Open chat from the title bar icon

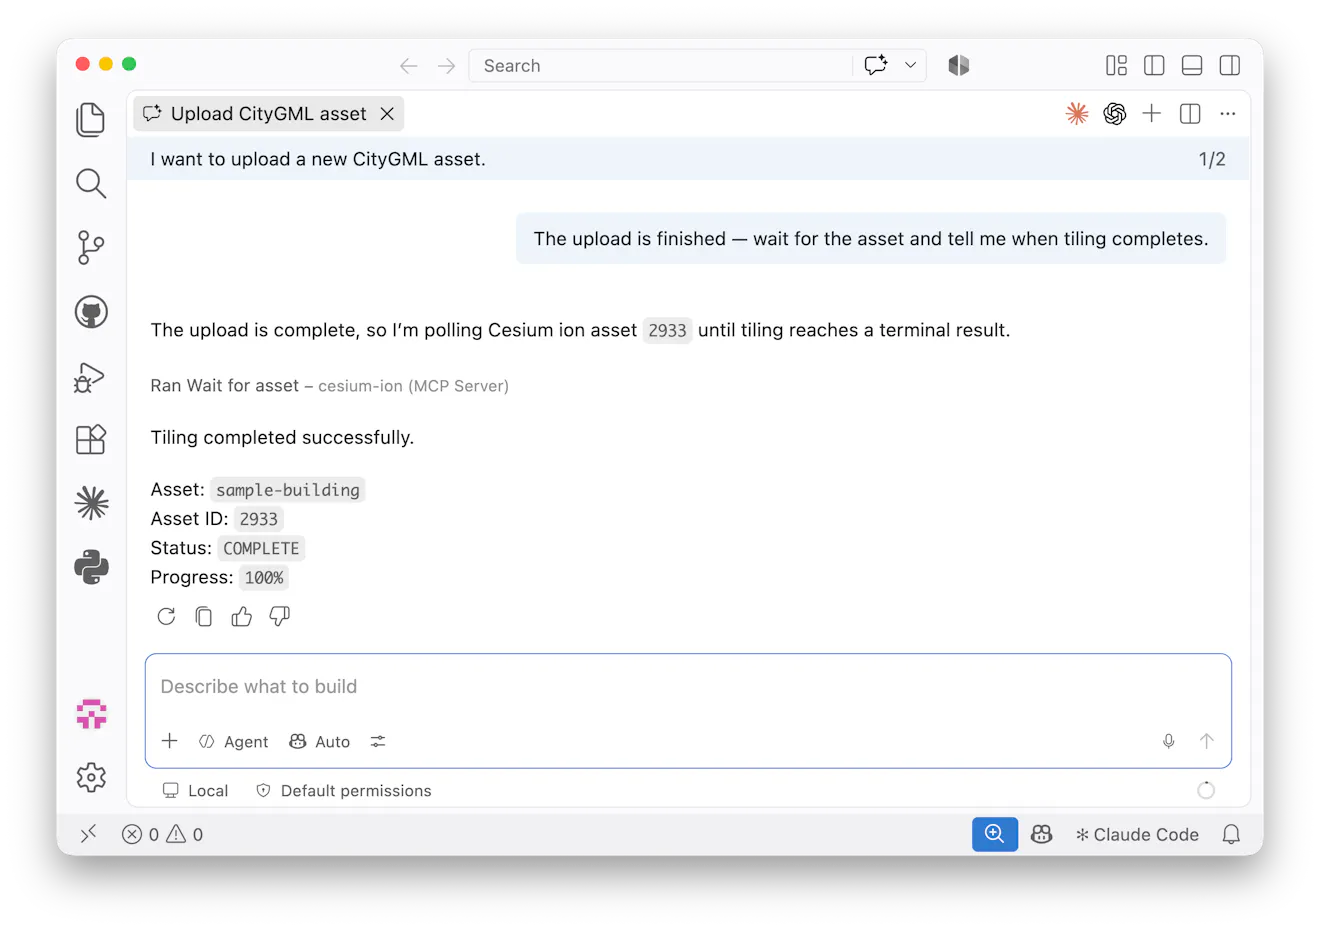[x=876, y=65]
